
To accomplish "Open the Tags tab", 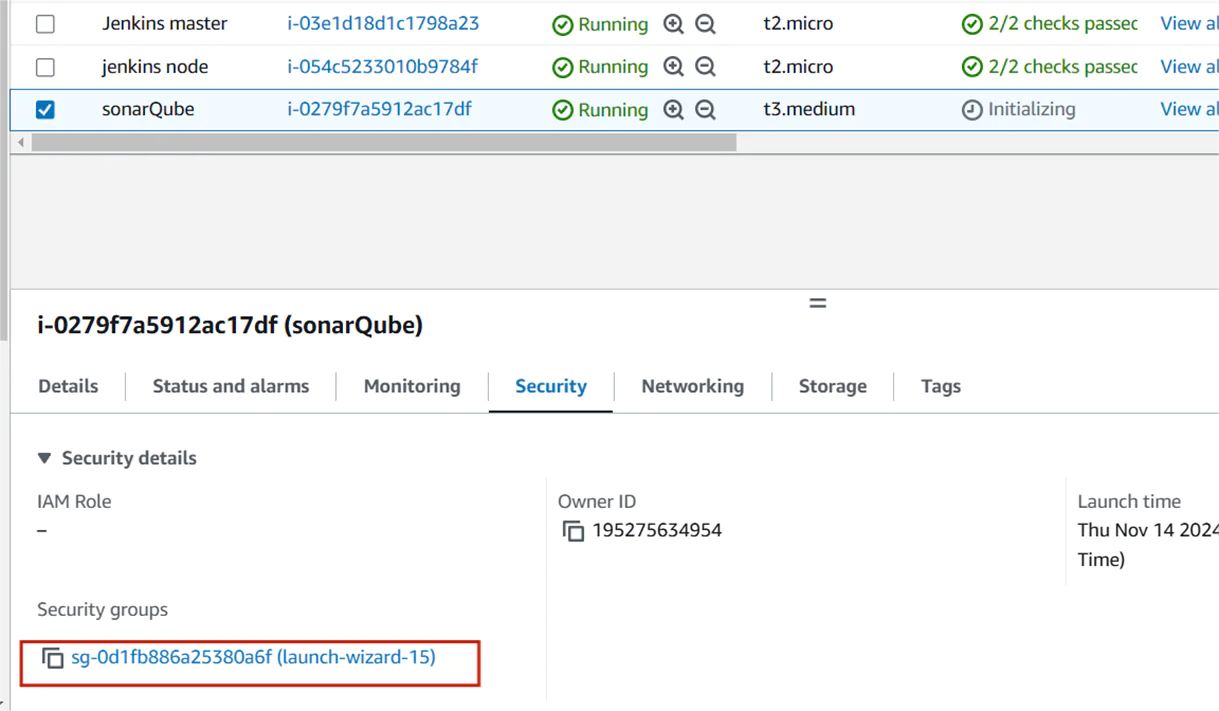I will (x=941, y=386).
